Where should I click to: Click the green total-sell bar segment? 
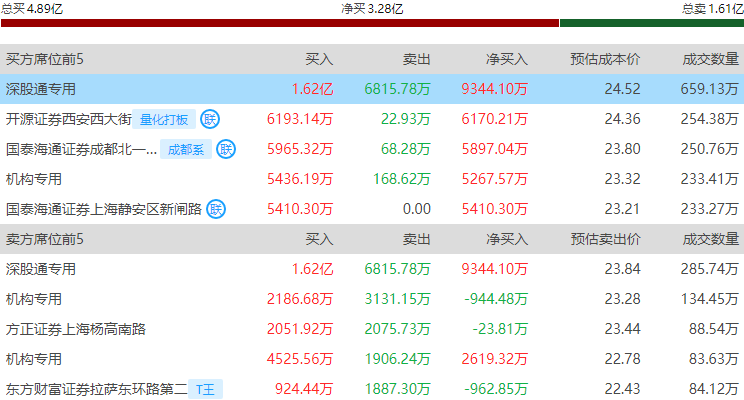tap(652, 23)
